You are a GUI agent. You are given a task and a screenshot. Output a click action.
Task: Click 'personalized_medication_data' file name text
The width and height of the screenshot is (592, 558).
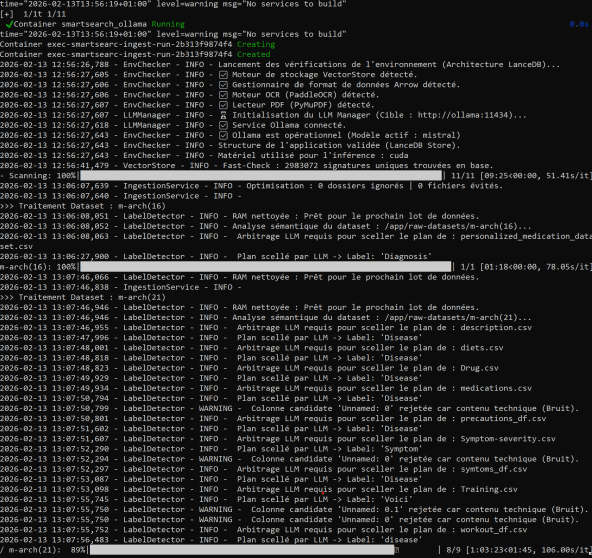[526, 236]
